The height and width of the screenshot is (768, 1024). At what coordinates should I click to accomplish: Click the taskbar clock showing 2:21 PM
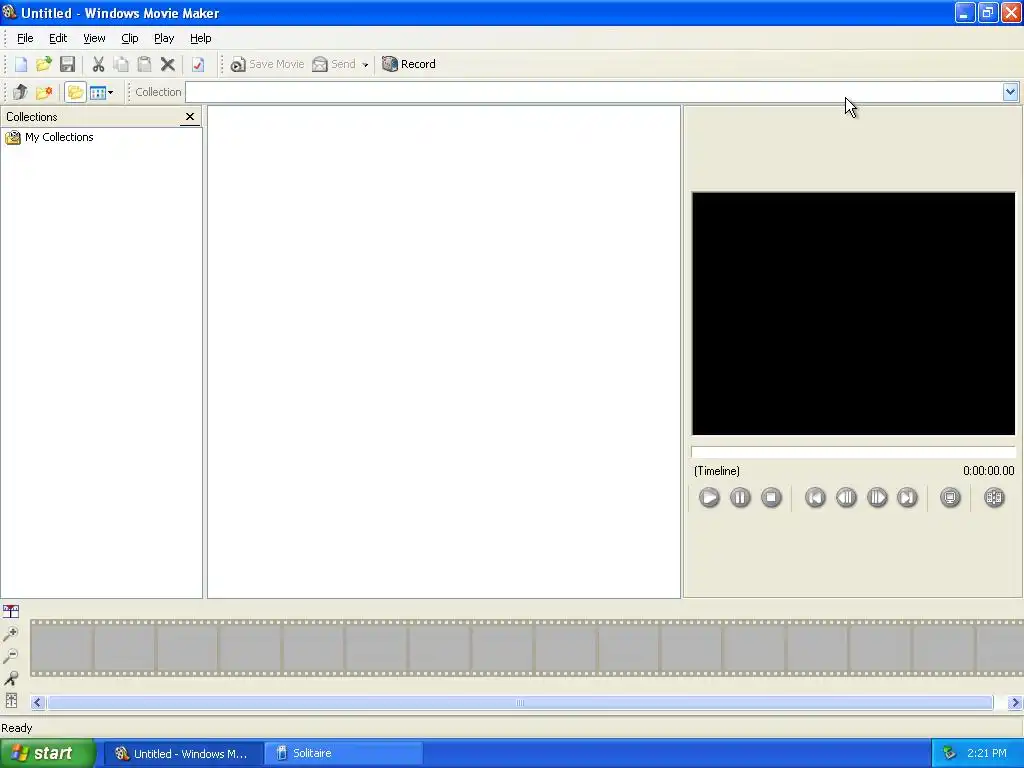pos(987,753)
